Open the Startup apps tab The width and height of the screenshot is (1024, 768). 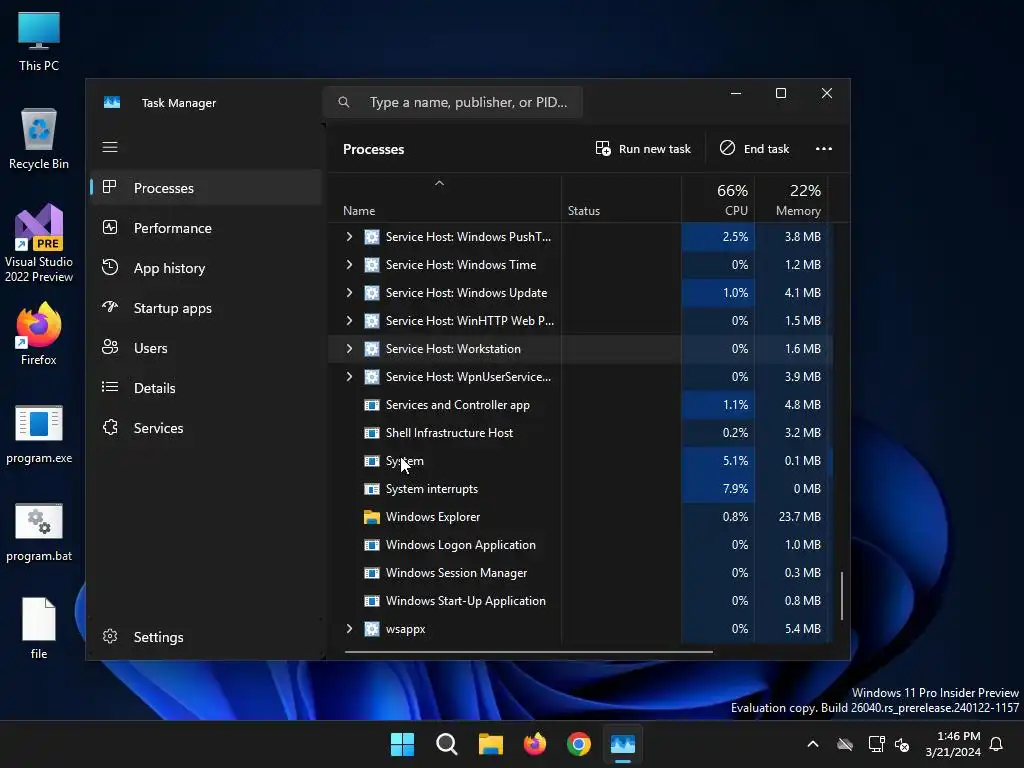(x=206, y=308)
